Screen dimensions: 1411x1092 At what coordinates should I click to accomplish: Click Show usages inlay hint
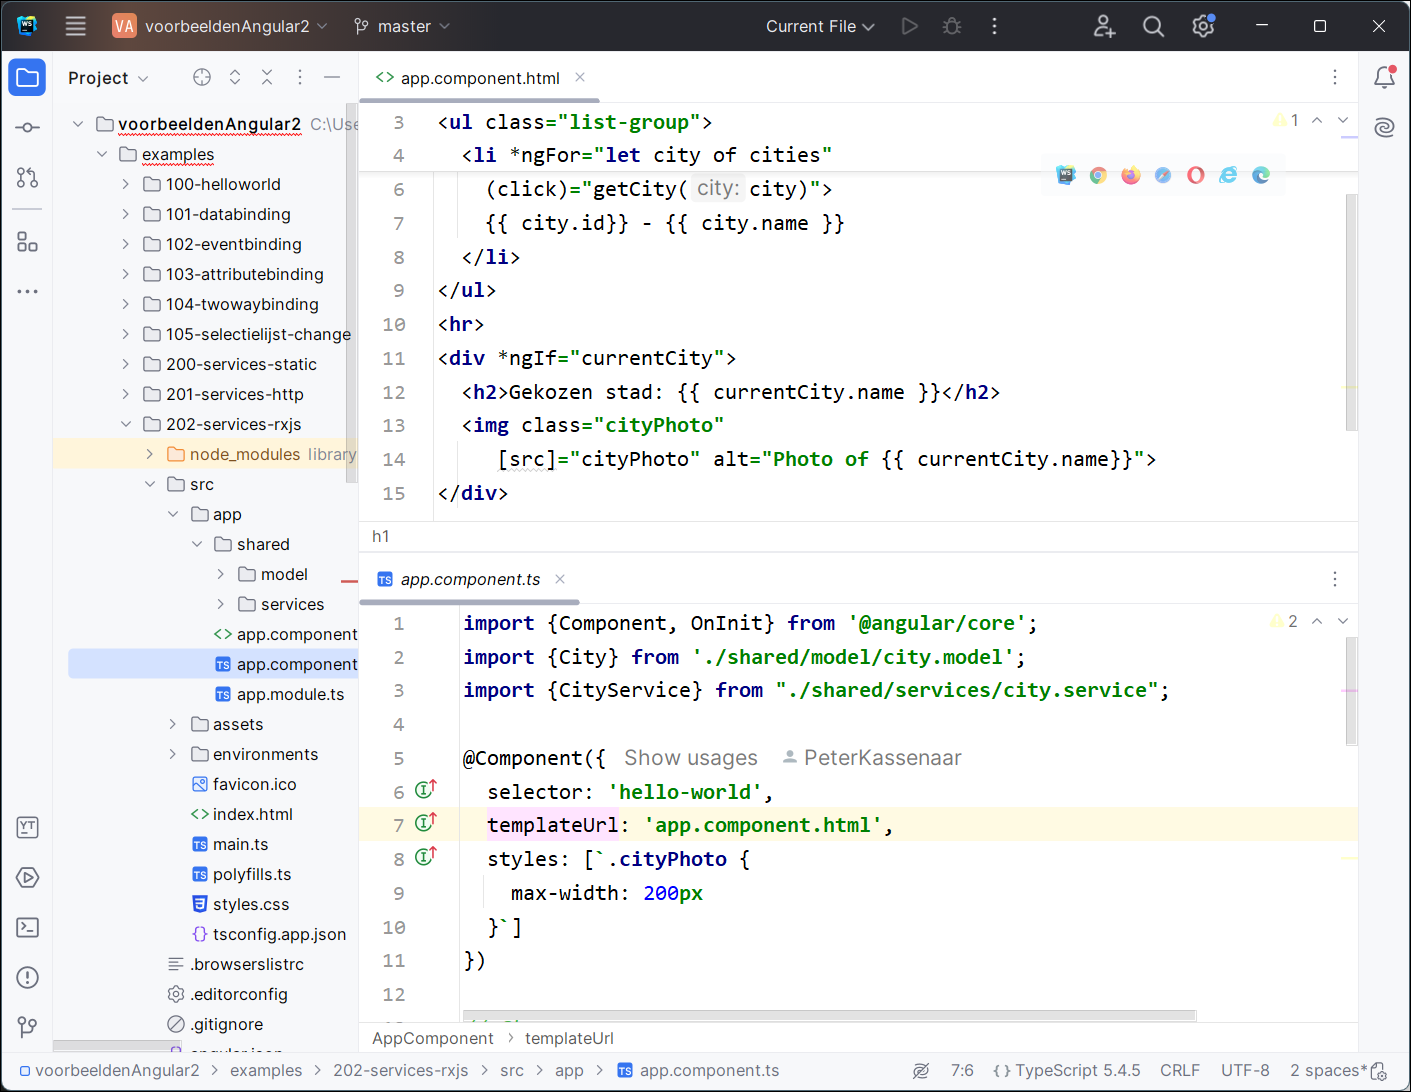click(x=690, y=758)
